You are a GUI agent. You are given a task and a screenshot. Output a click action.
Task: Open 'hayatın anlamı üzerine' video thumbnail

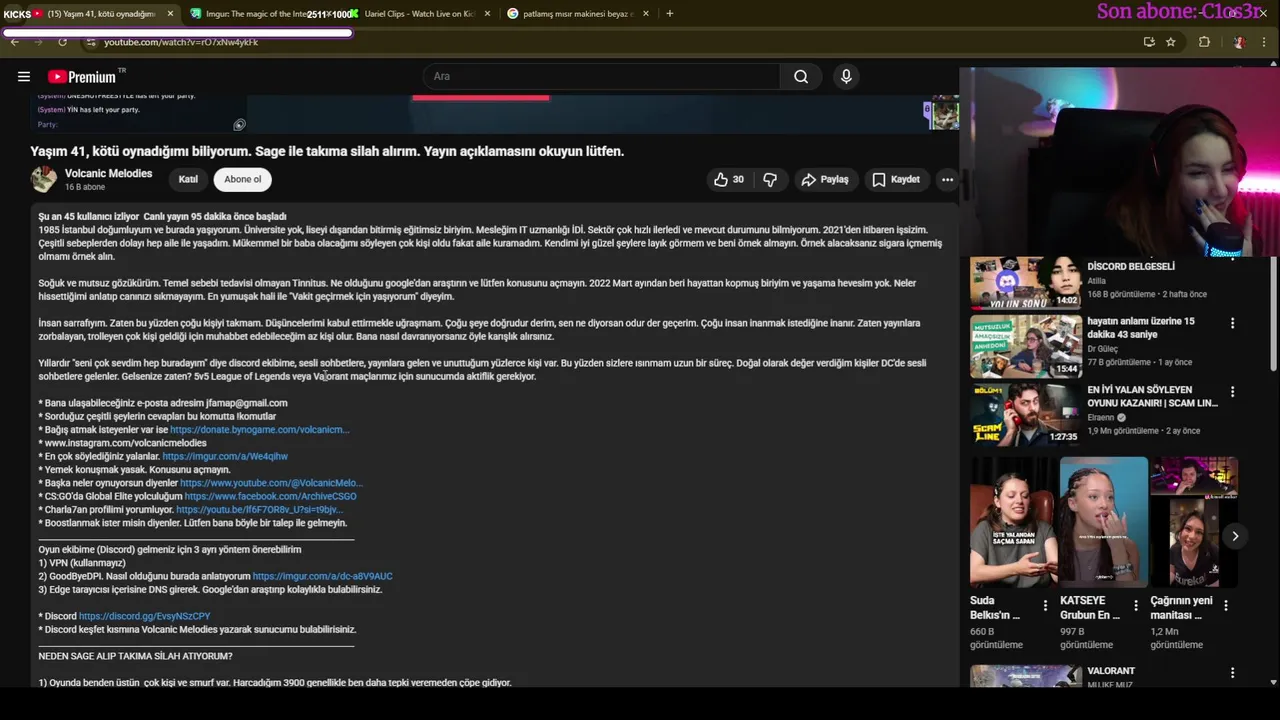pos(1025,346)
